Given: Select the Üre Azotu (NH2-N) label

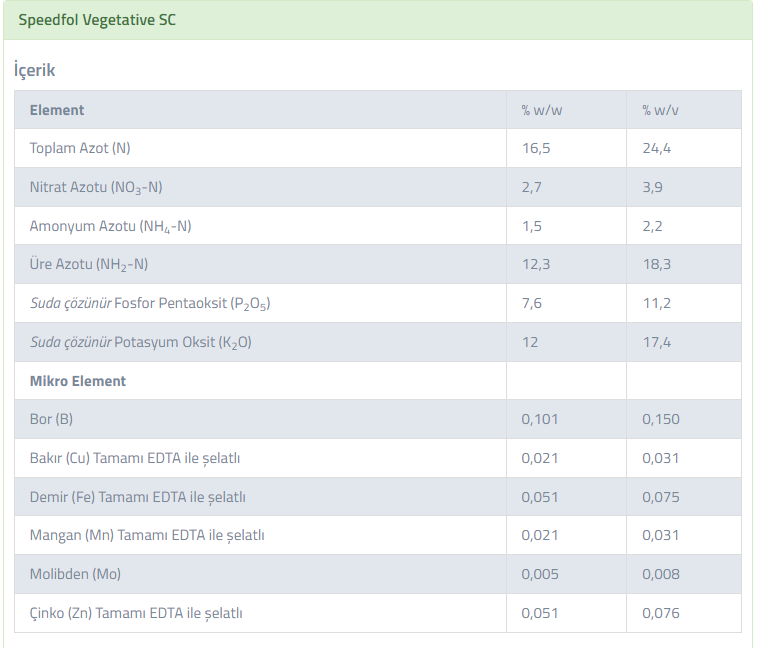Looking at the screenshot, I should pyautogui.click(x=89, y=264).
